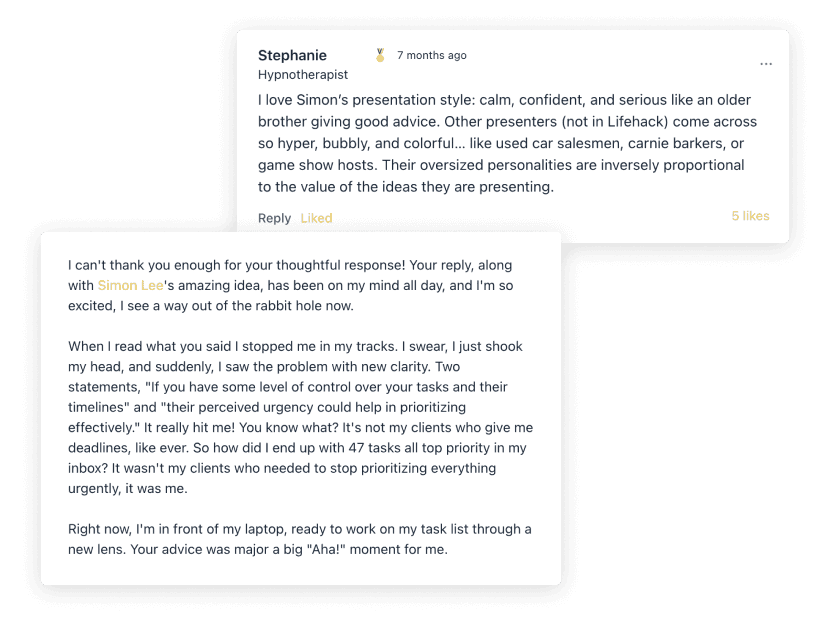Click the medal badge beside Stephanie
Viewport: 819px width, 618px height.
pos(380,55)
